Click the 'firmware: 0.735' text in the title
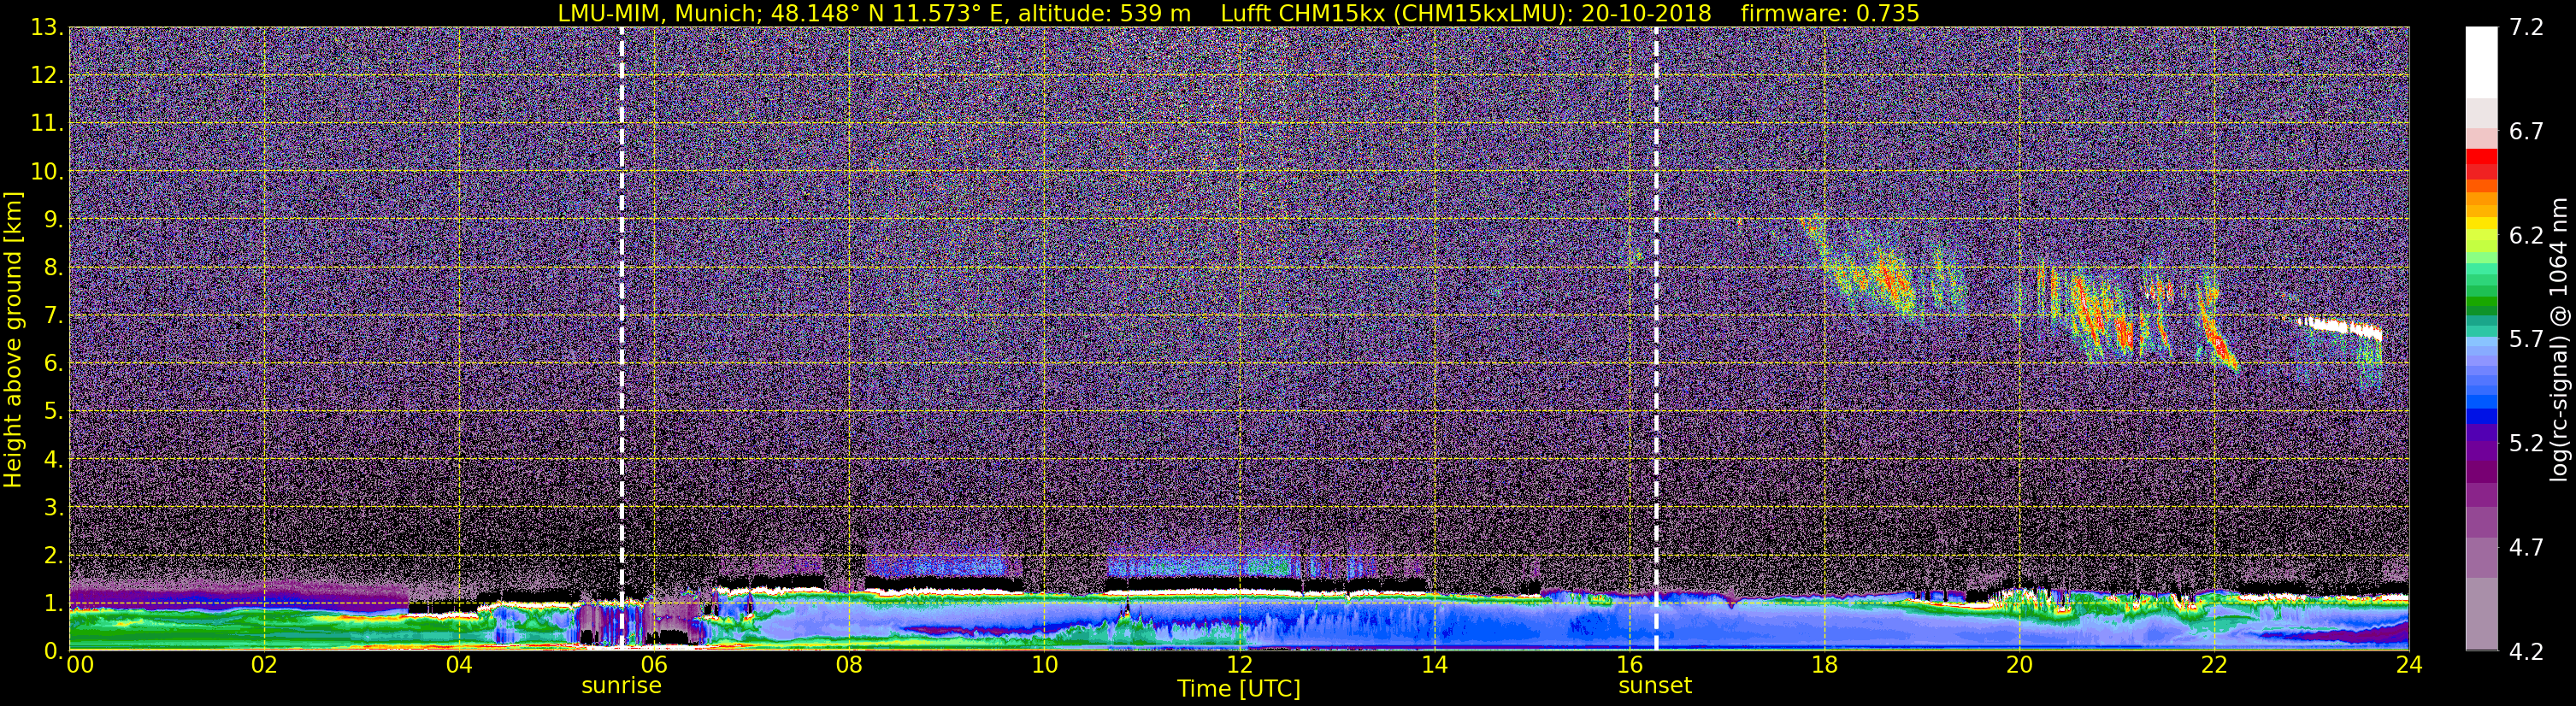This screenshot has height=706, width=2576. 1829,14
